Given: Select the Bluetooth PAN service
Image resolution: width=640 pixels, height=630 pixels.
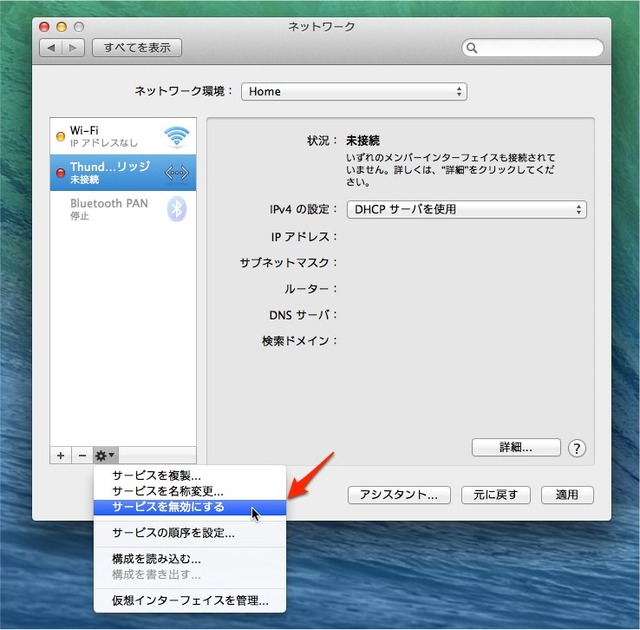Looking at the screenshot, I should [x=123, y=209].
